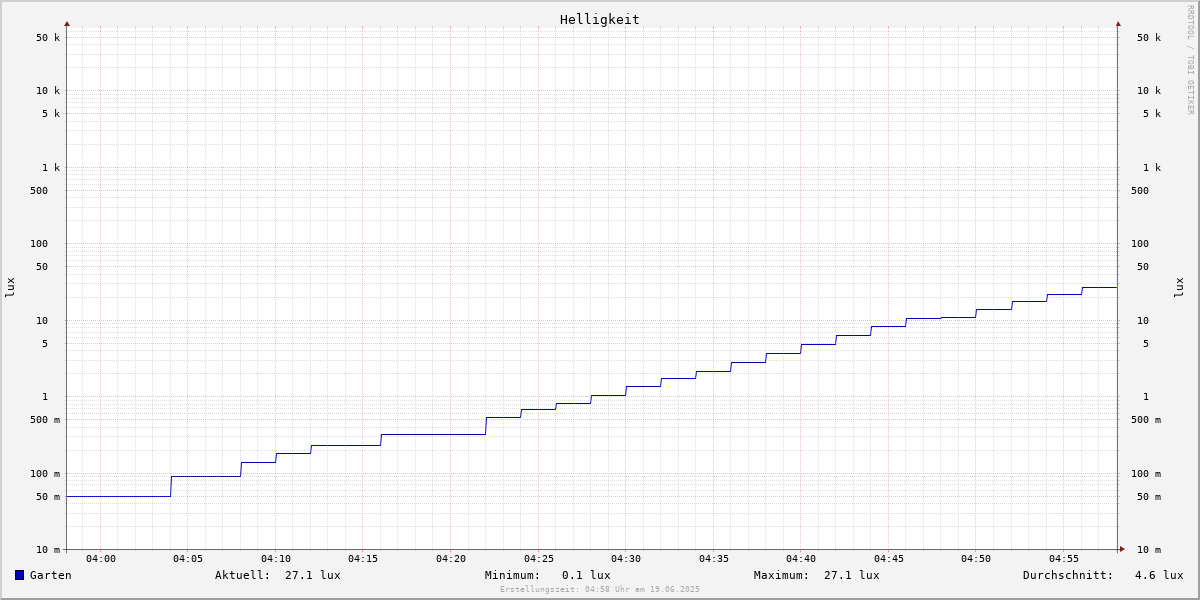Click the 04:55 time axis label
This screenshot has width=1200, height=600.
click(1064, 558)
